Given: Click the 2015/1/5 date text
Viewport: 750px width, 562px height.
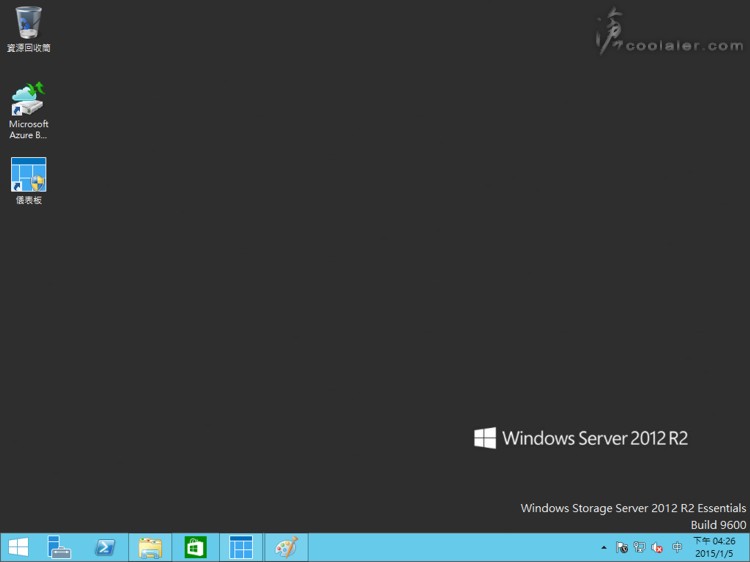Looking at the screenshot, I should 714,553.
